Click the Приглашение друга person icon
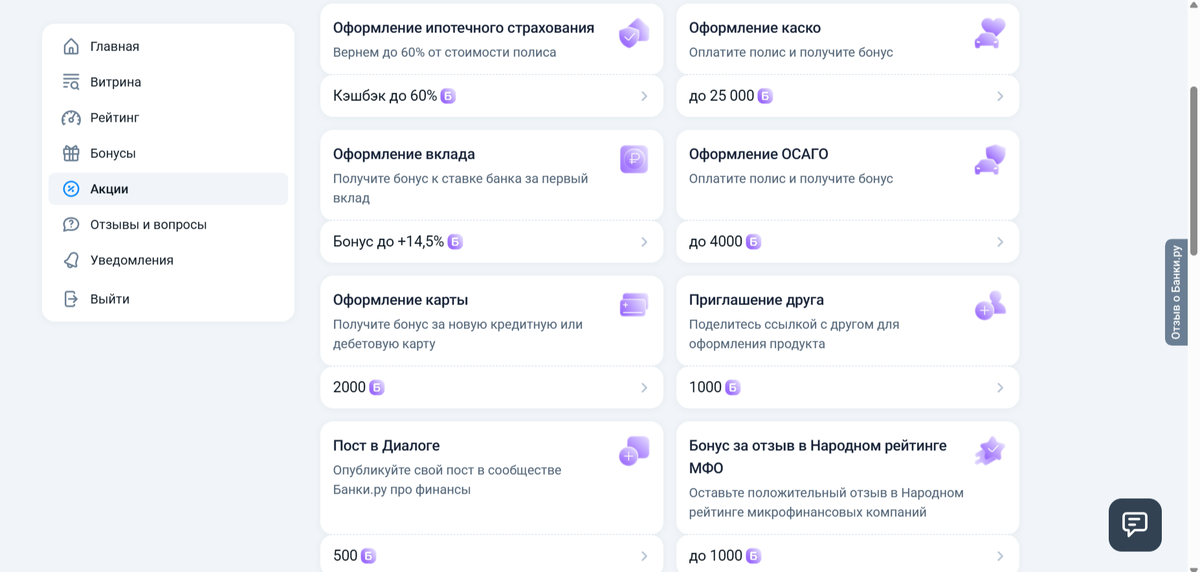This screenshot has height=572, width=1200. [990, 305]
